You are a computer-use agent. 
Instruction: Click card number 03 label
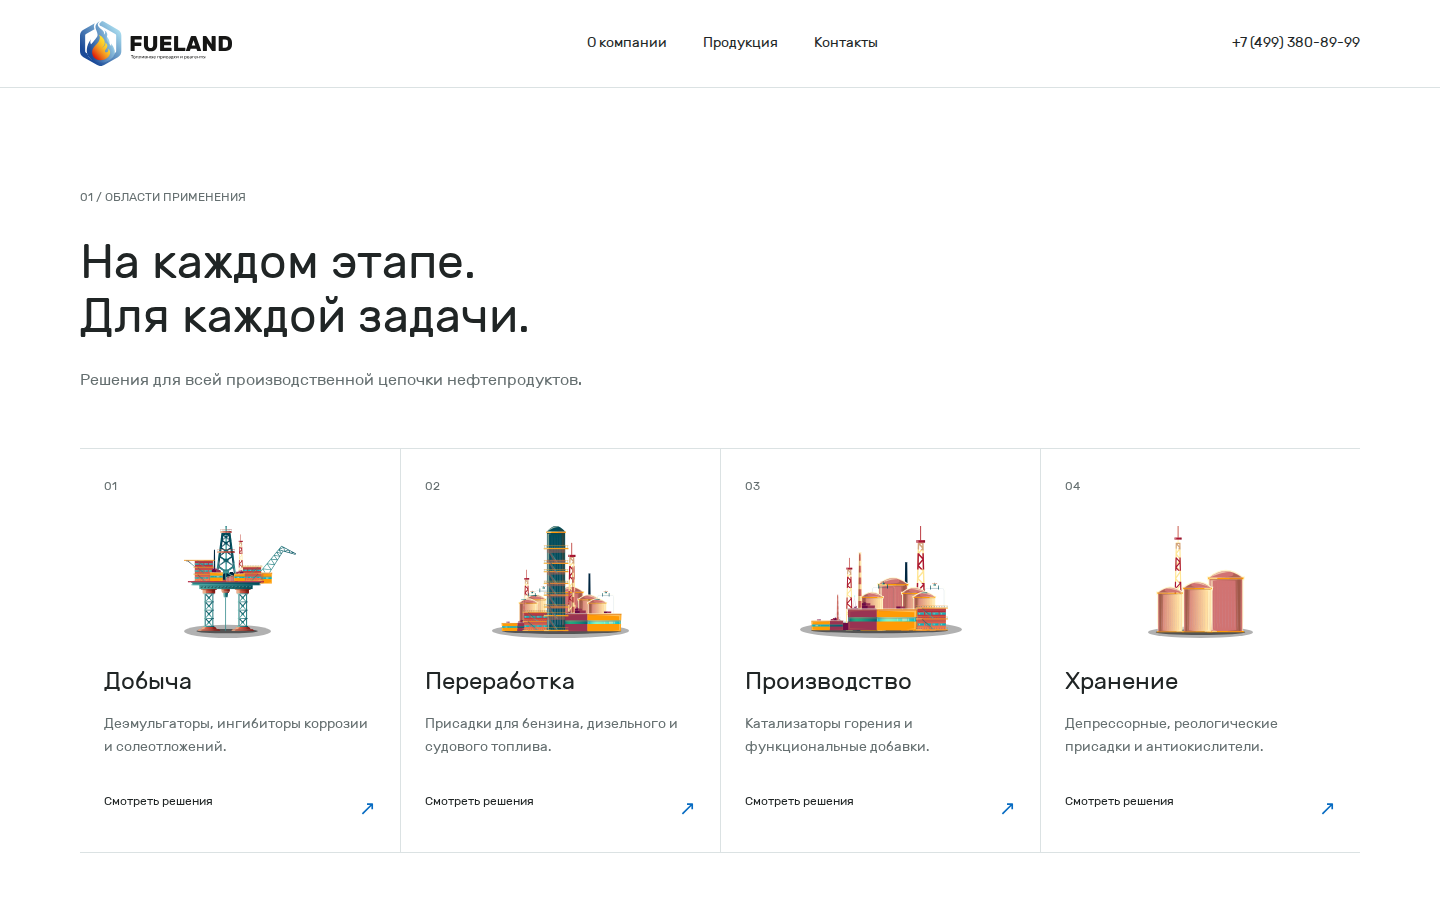tap(752, 486)
